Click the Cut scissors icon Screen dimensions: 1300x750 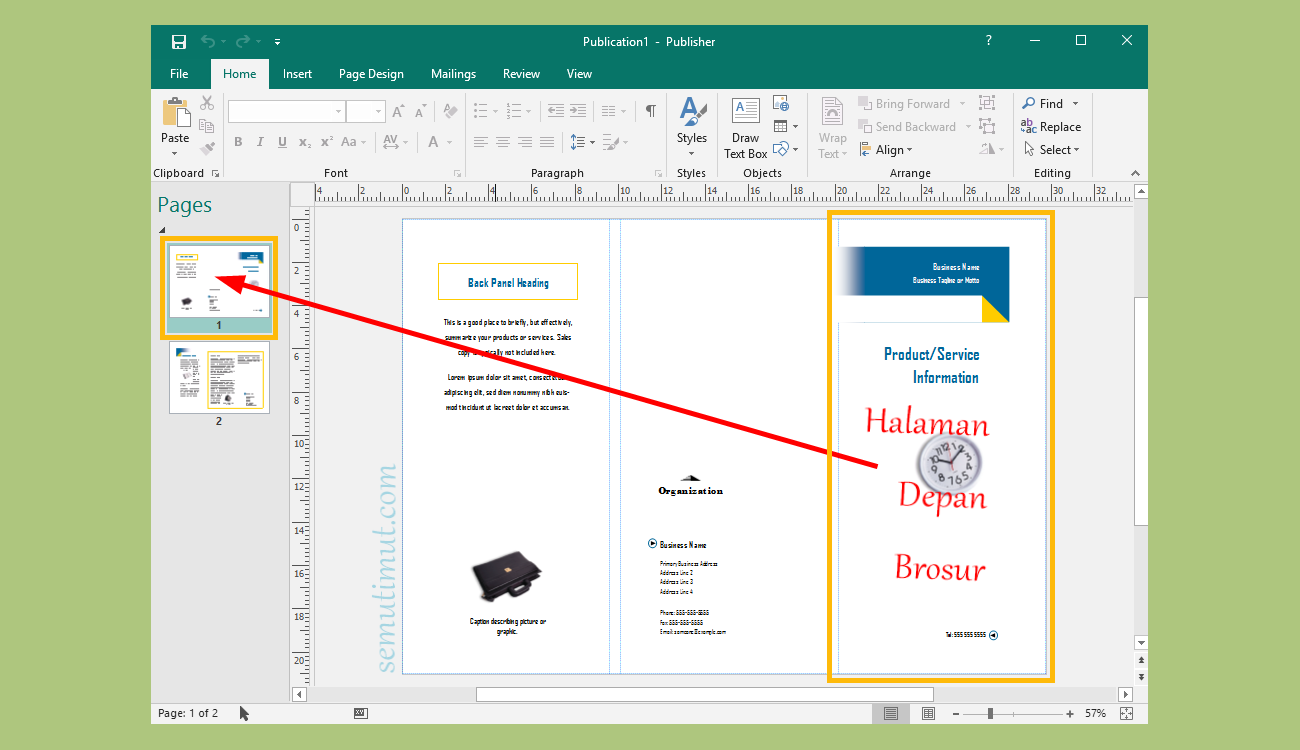pyautogui.click(x=207, y=103)
